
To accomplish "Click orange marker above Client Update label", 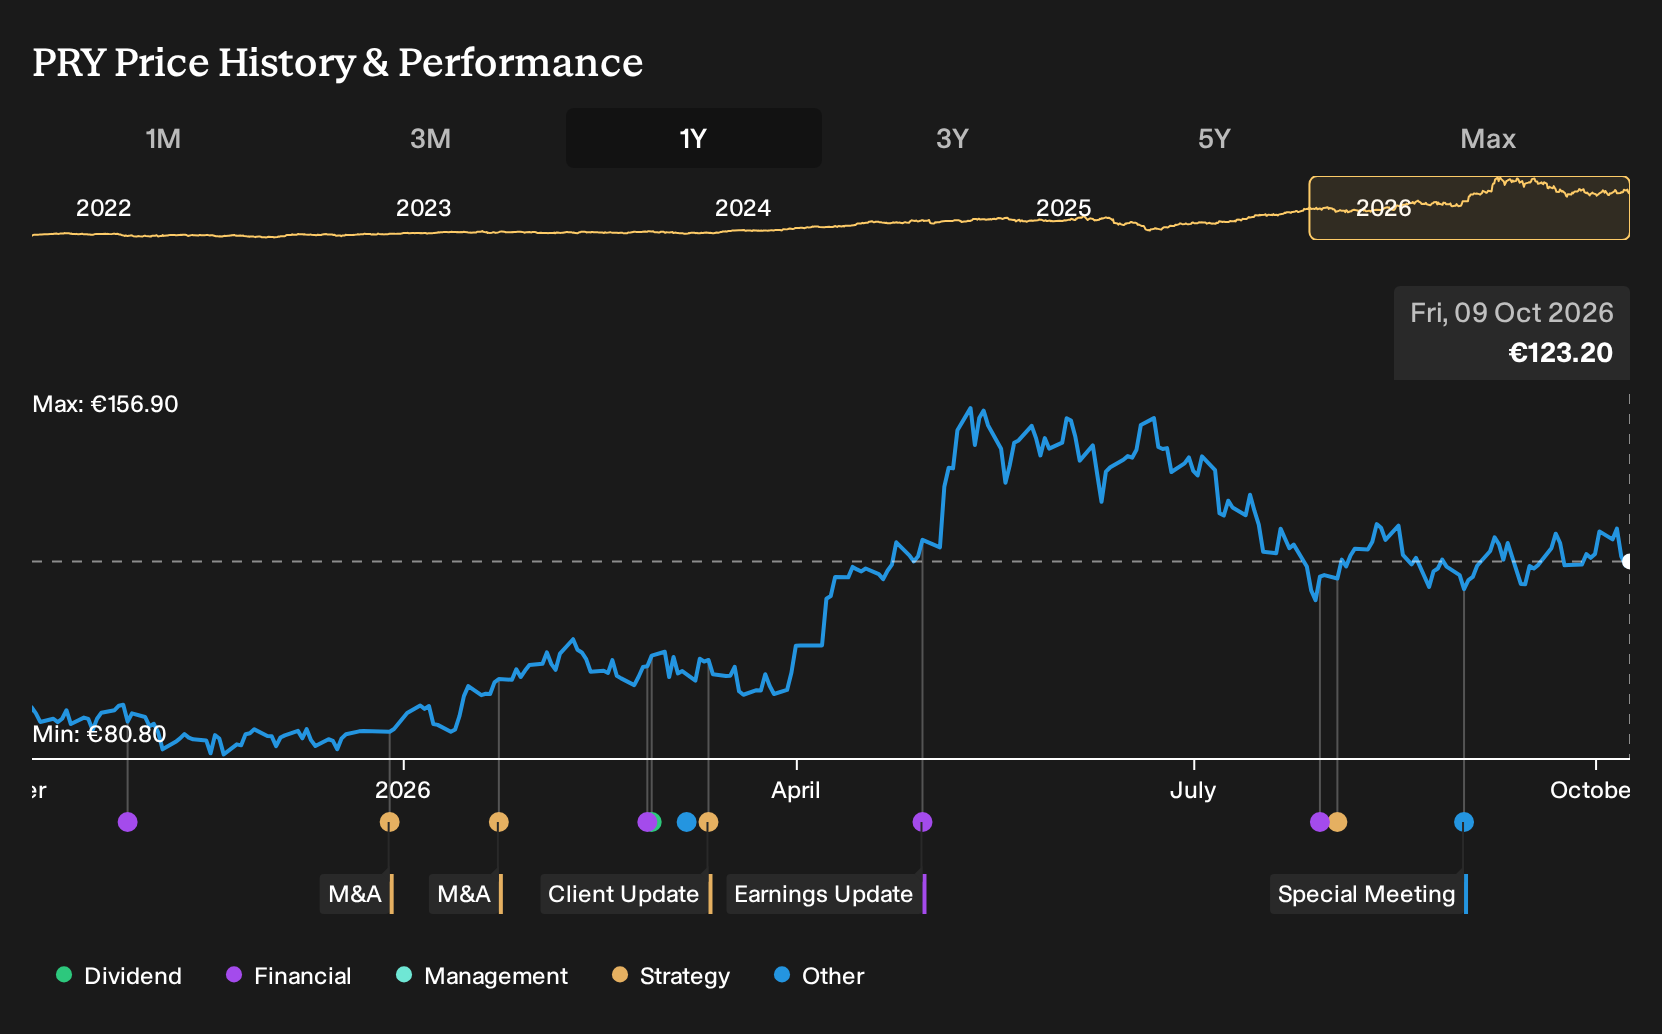I will tap(708, 822).
